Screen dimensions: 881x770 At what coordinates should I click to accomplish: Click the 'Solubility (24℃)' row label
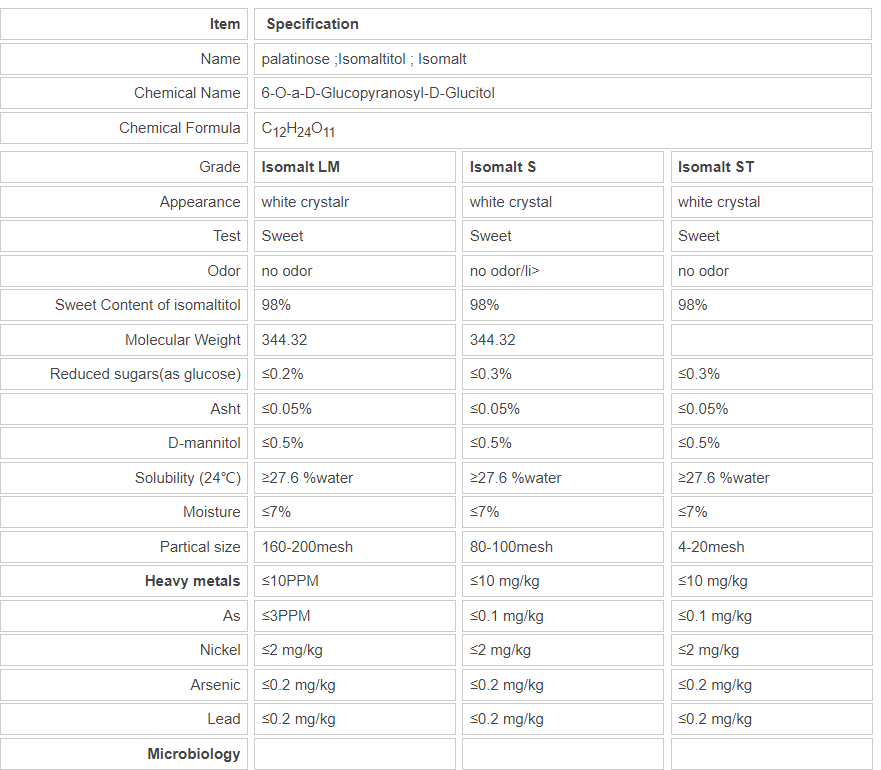click(x=187, y=478)
